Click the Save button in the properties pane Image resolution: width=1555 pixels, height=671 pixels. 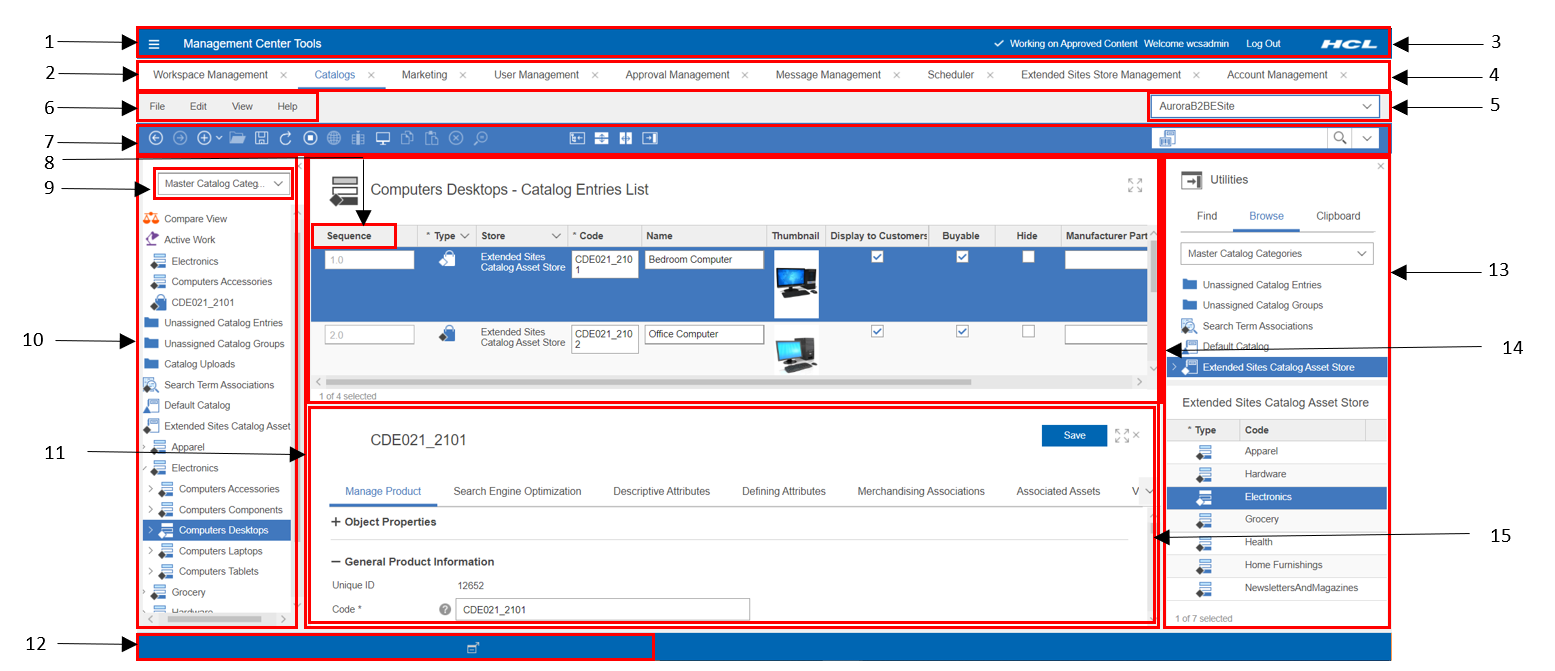click(x=1074, y=435)
